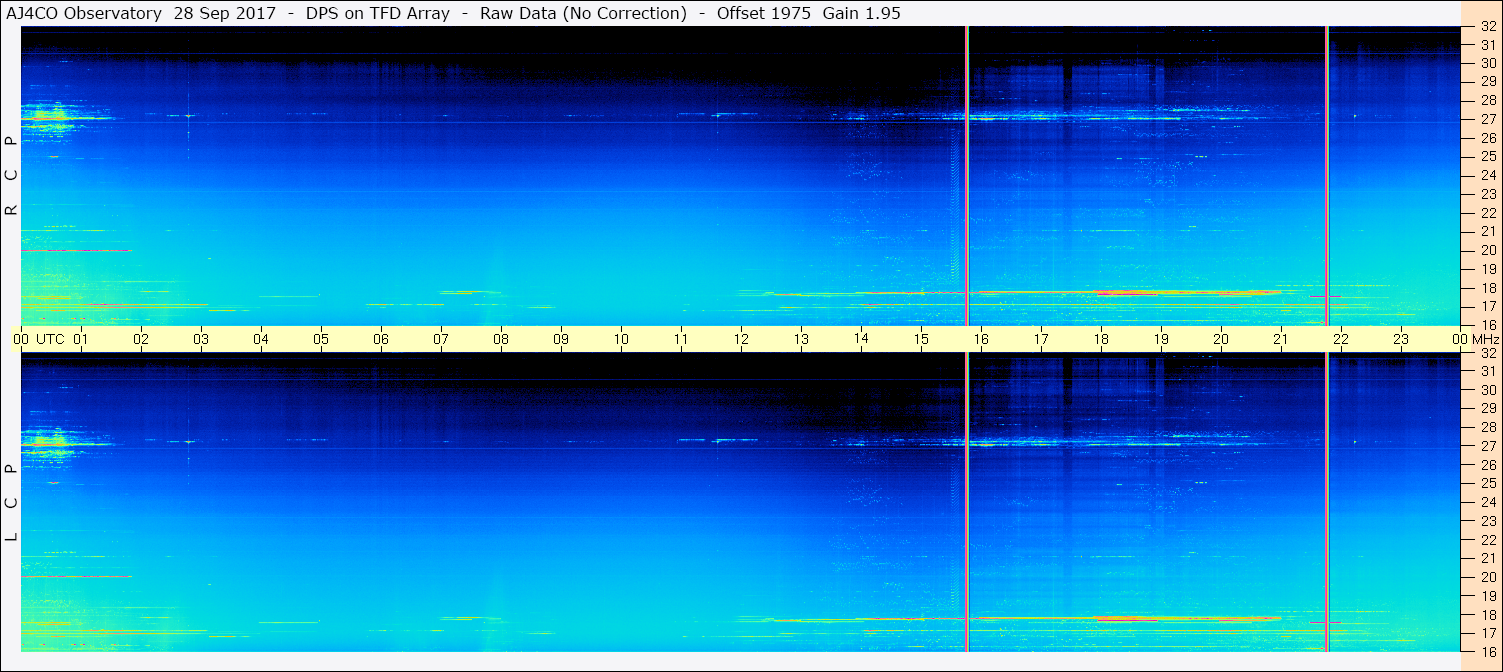Click the 32 MHz label of LCP panel
The width and height of the screenshot is (1503, 672).
[1488, 353]
